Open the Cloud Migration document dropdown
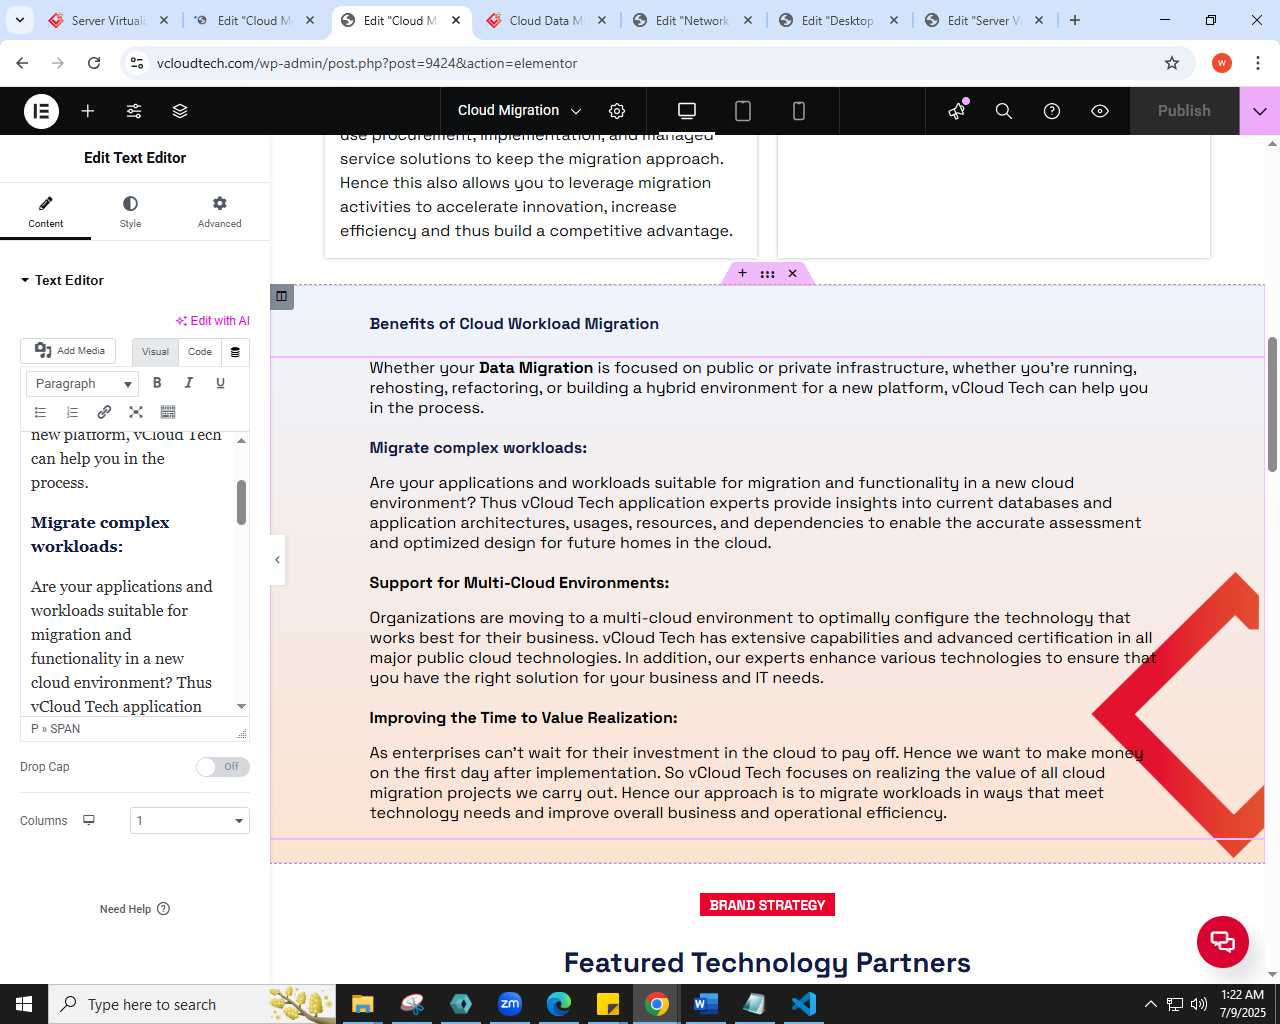Viewport: 1280px width, 1024px height. click(519, 111)
